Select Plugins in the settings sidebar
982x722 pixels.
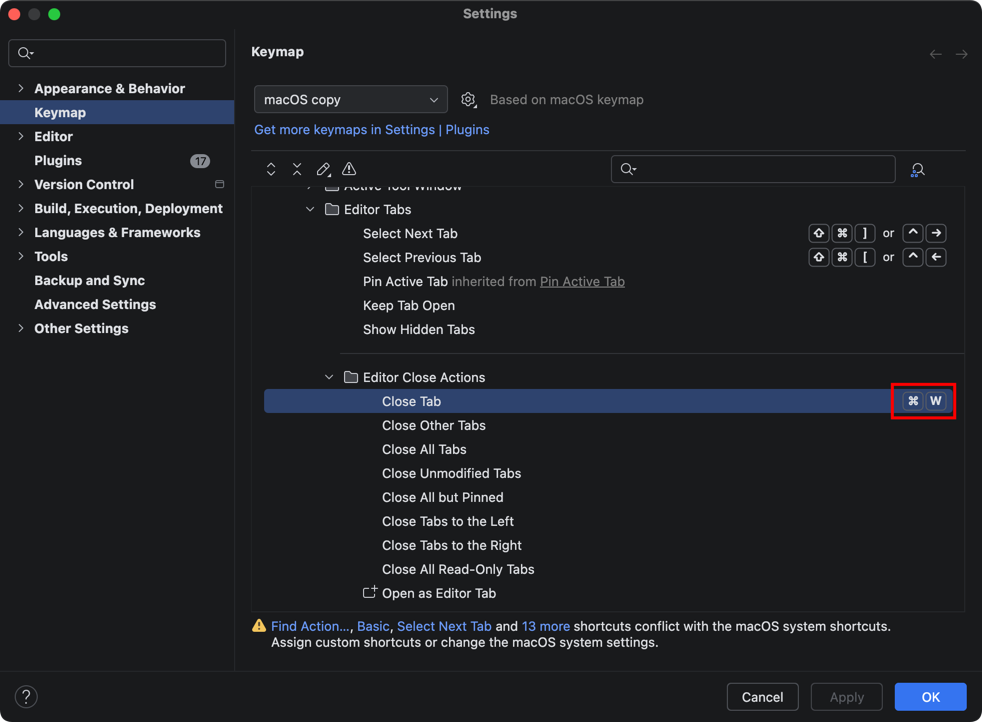[x=58, y=160]
